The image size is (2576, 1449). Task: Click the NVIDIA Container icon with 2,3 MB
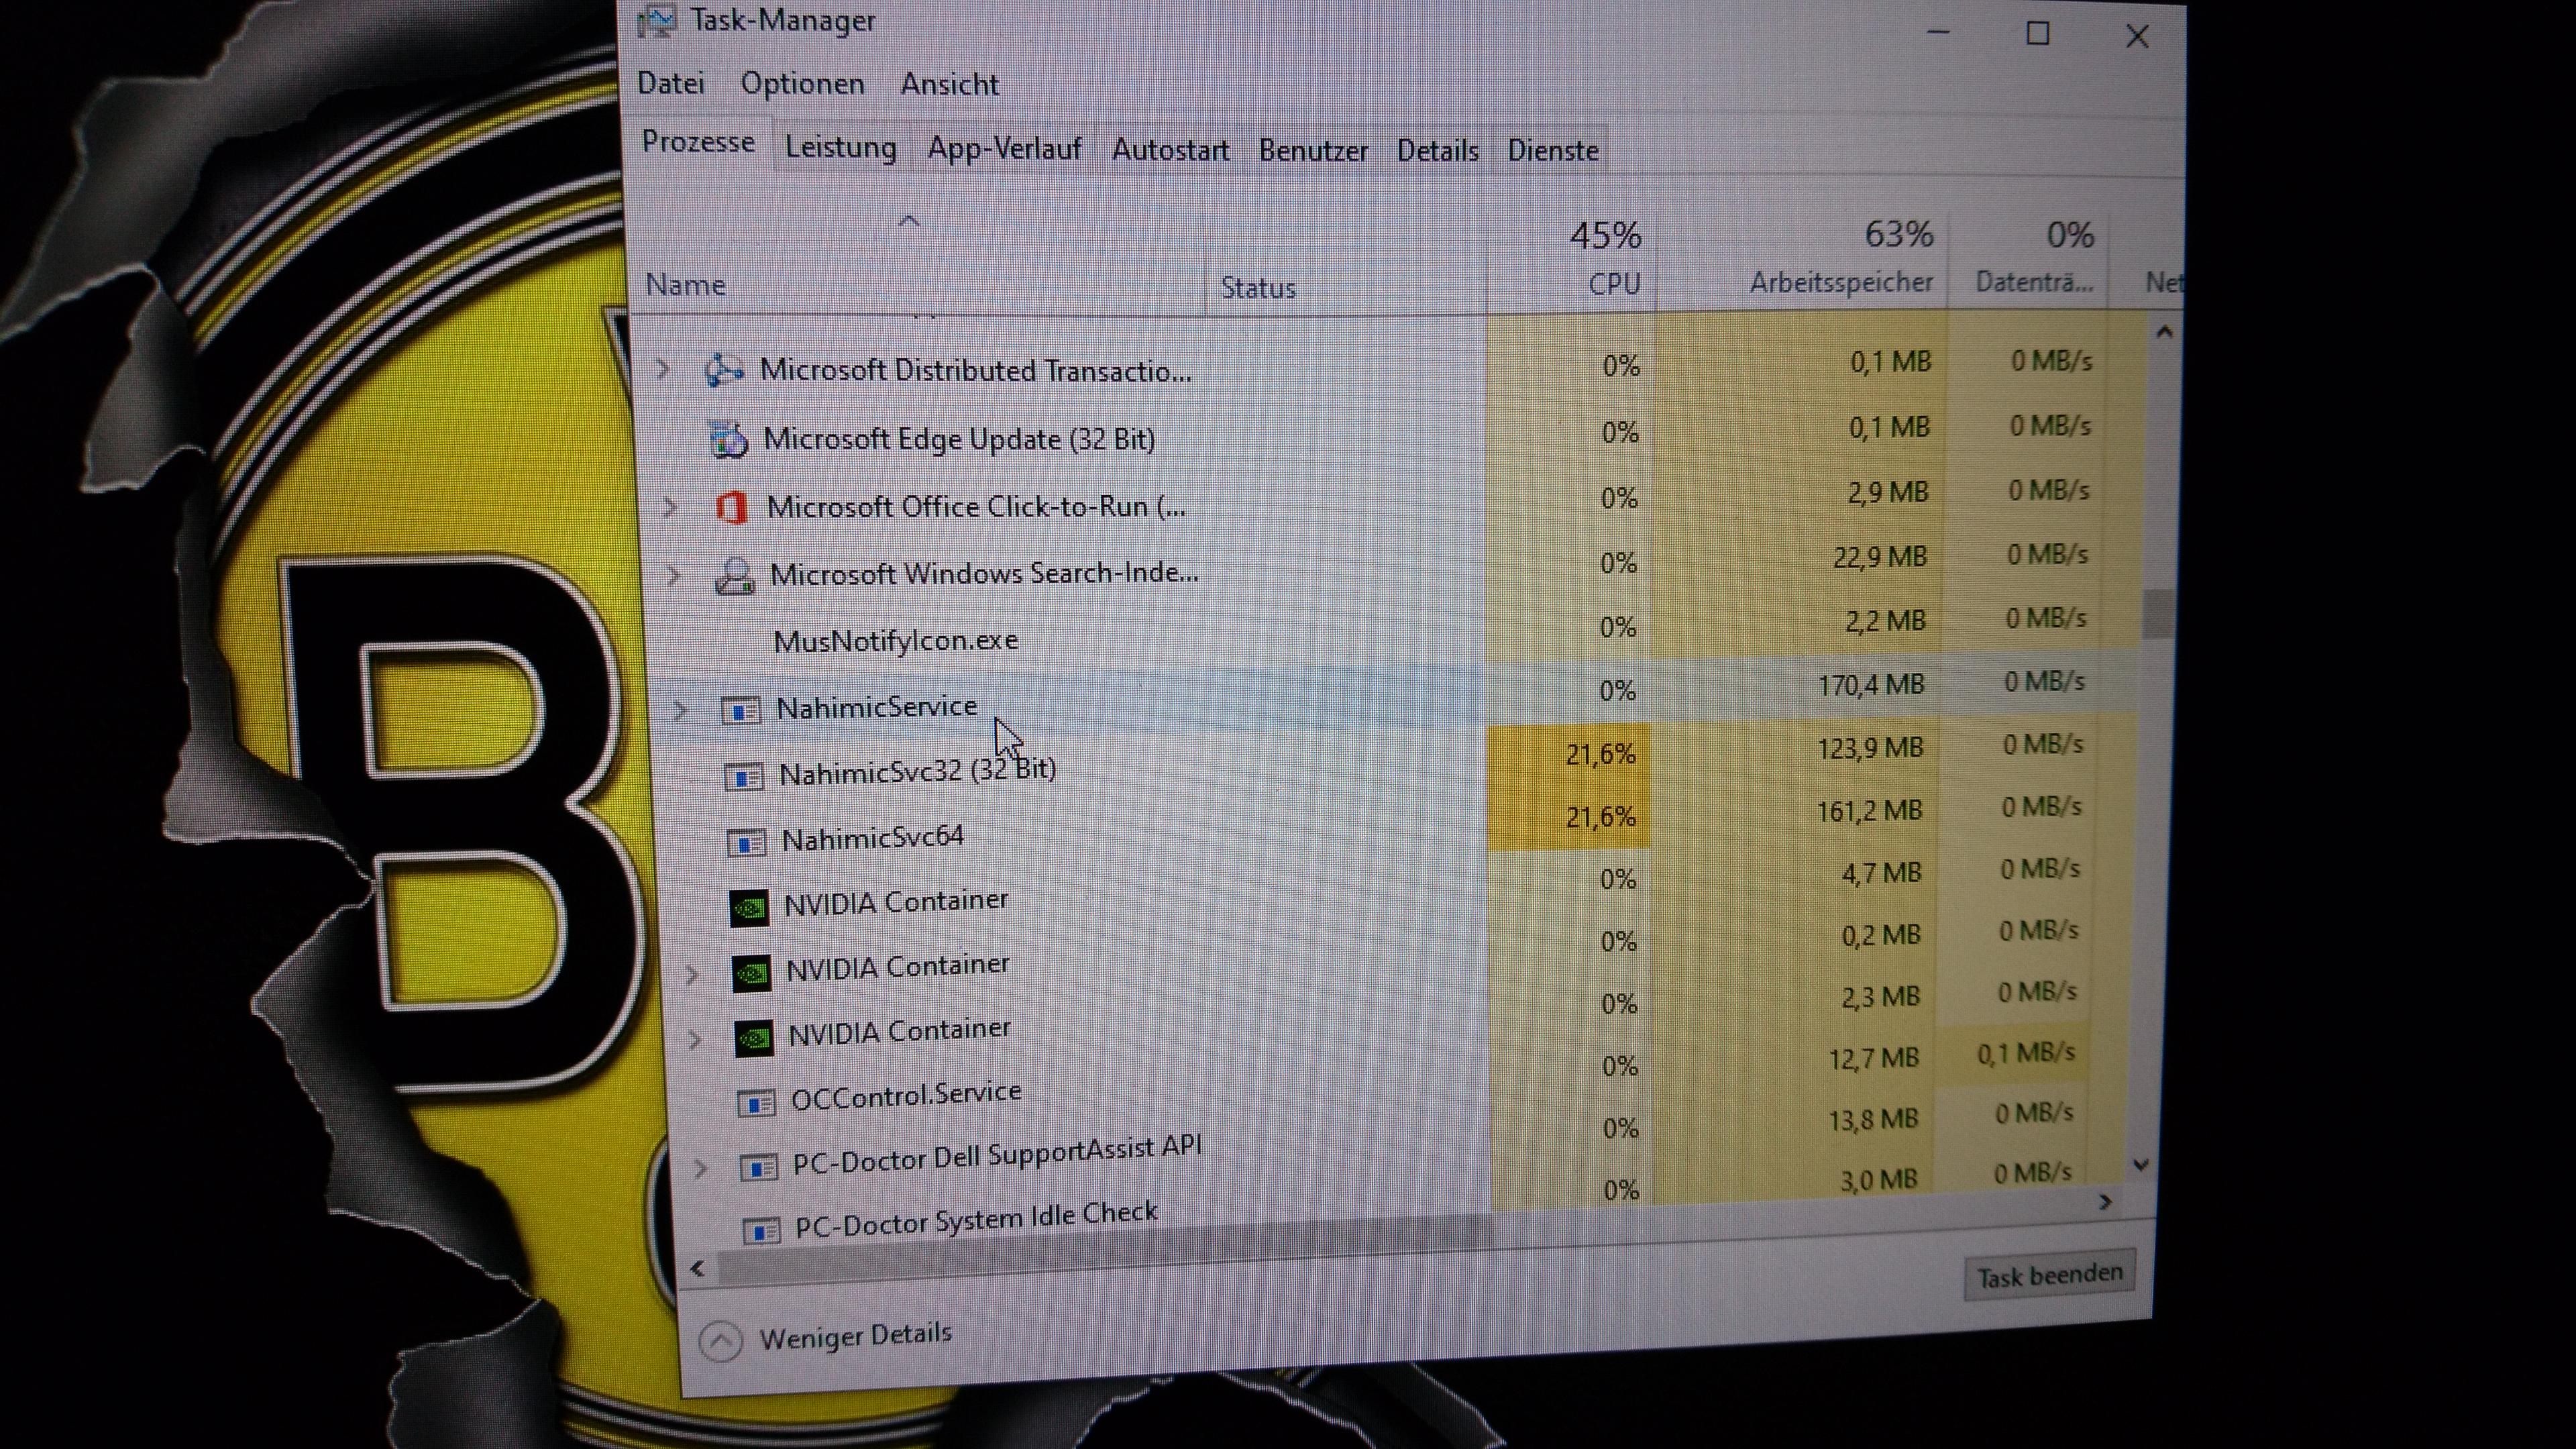pyautogui.click(x=754, y=1038)
